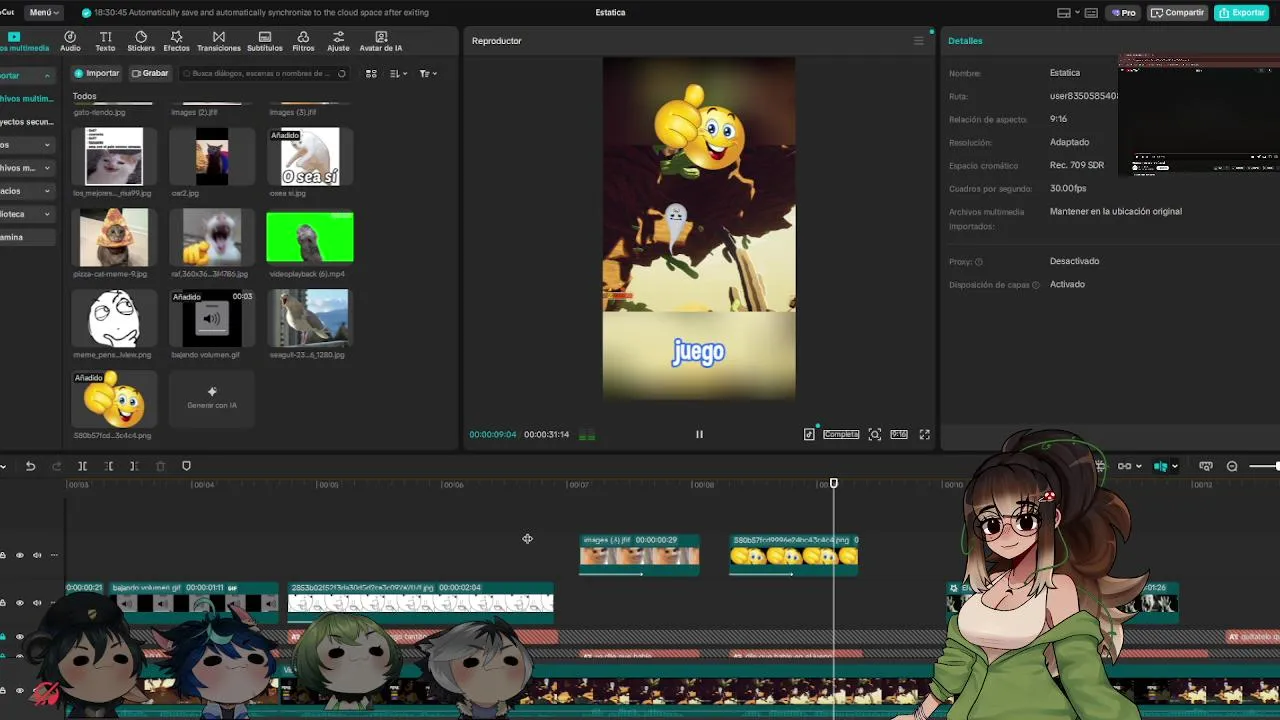The height and width of the screenshot is (720, 1280).
Task: Click the Exportar button
Action: [x=1241, y=13]
